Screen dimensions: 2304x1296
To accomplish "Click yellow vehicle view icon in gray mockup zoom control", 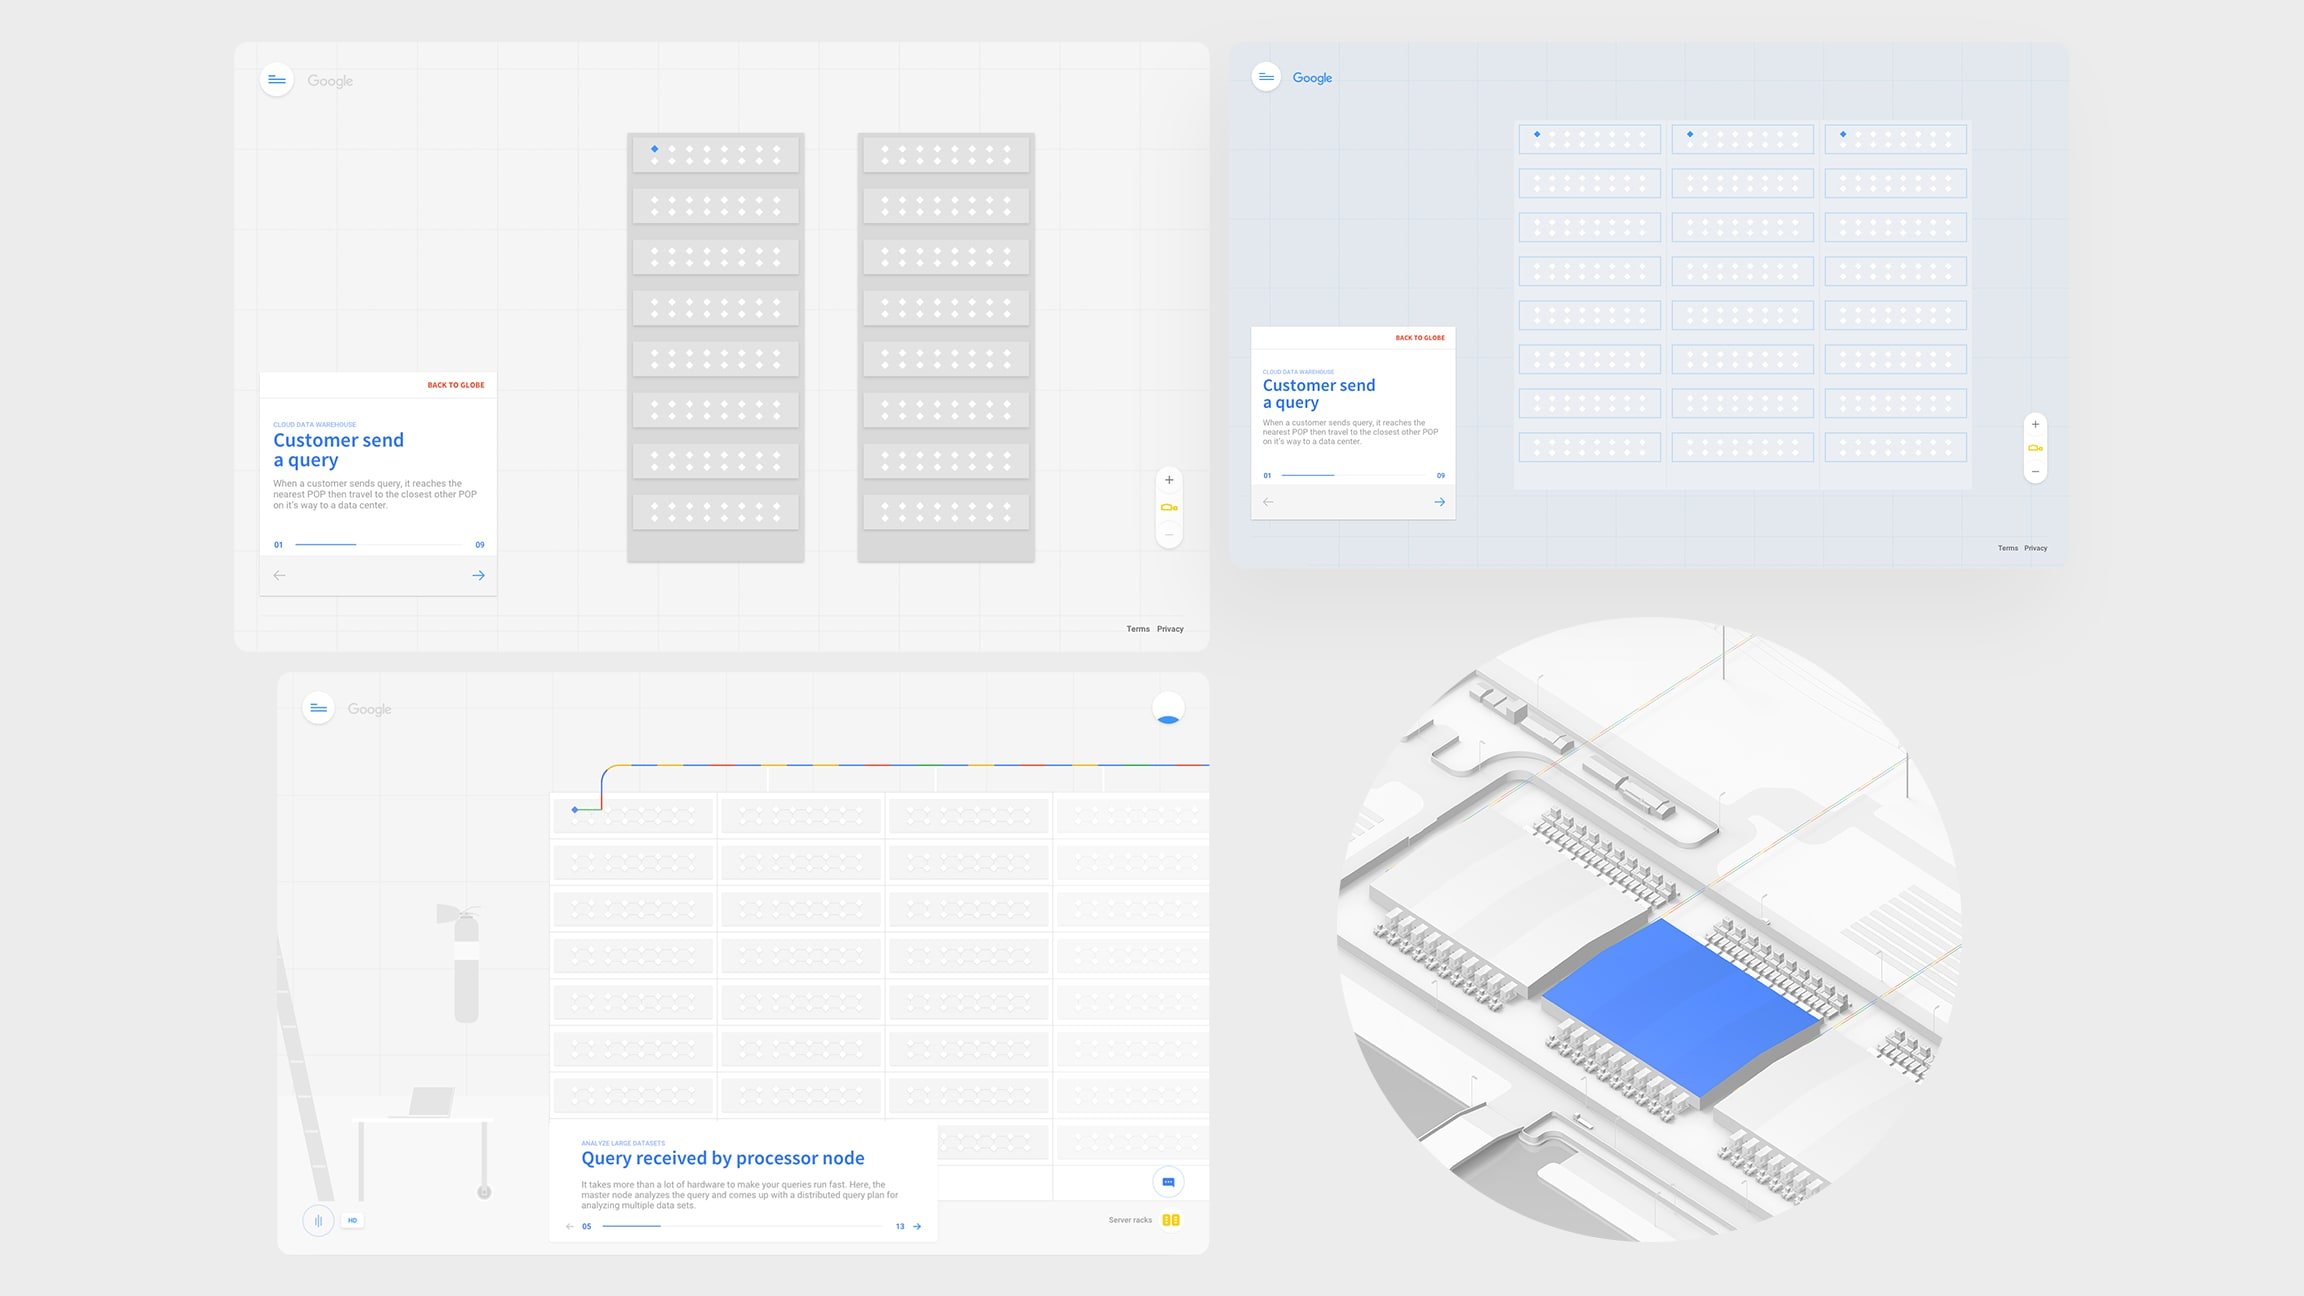I will (x=1169, y=508).
